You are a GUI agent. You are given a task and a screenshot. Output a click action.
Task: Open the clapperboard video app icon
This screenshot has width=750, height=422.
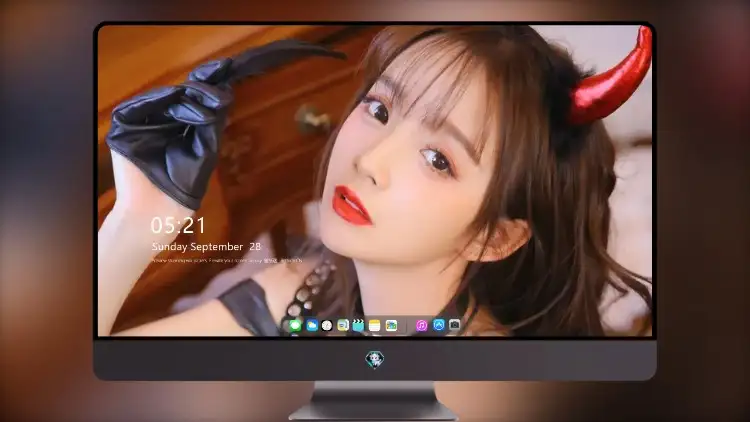pyautogui.click(x=358, y=325)
